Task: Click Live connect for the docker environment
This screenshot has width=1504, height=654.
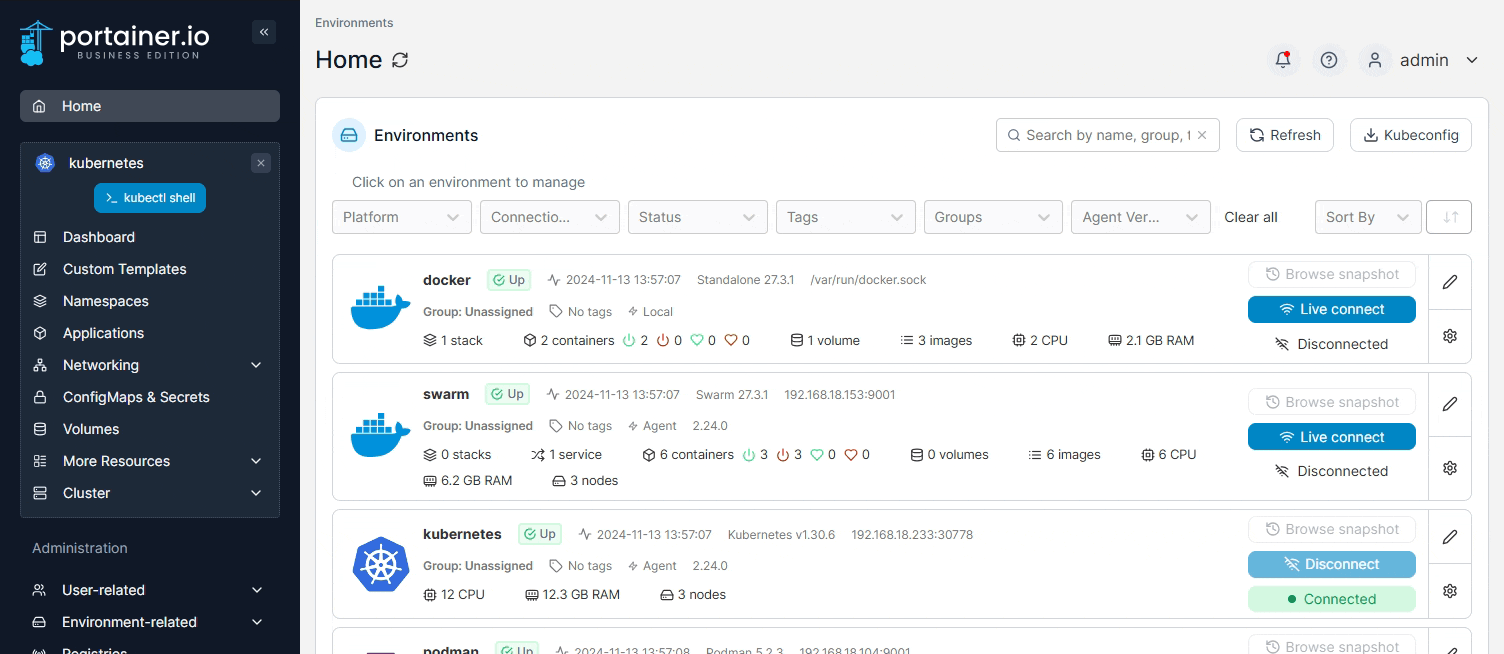Action: 1331,309
